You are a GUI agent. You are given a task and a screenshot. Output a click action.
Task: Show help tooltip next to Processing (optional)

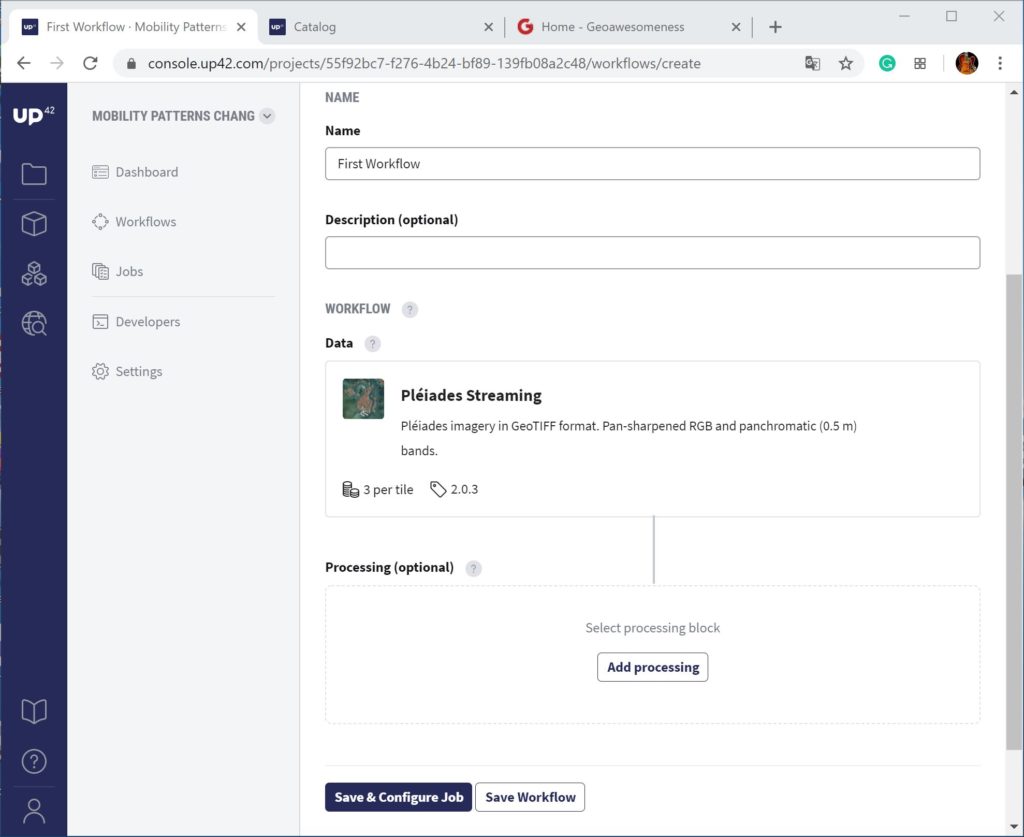(x=473, y=568)
